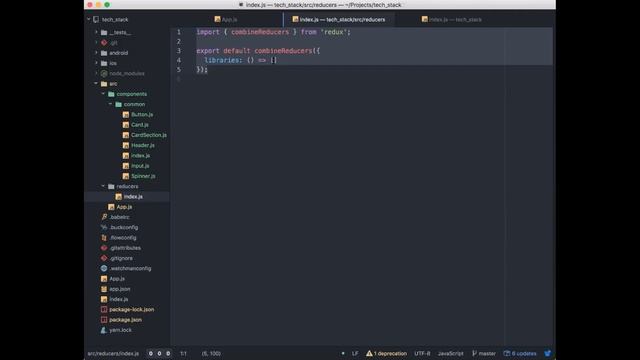Open index.js in the reducers folder
The height and width of the screenshot is (360, 640).
click(133, 197)
